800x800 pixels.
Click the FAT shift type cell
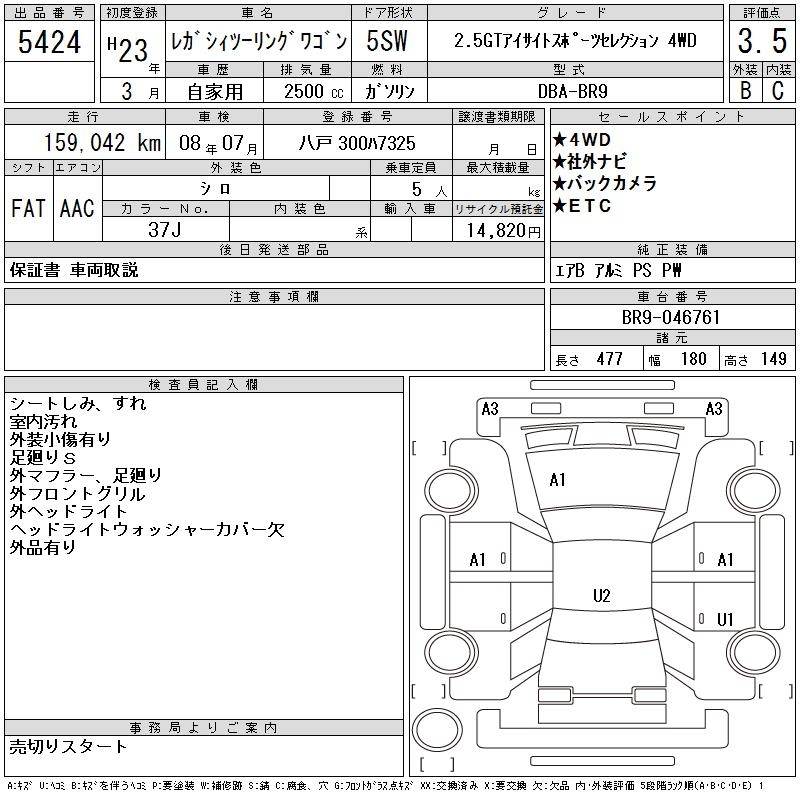[x=28, y=208]
